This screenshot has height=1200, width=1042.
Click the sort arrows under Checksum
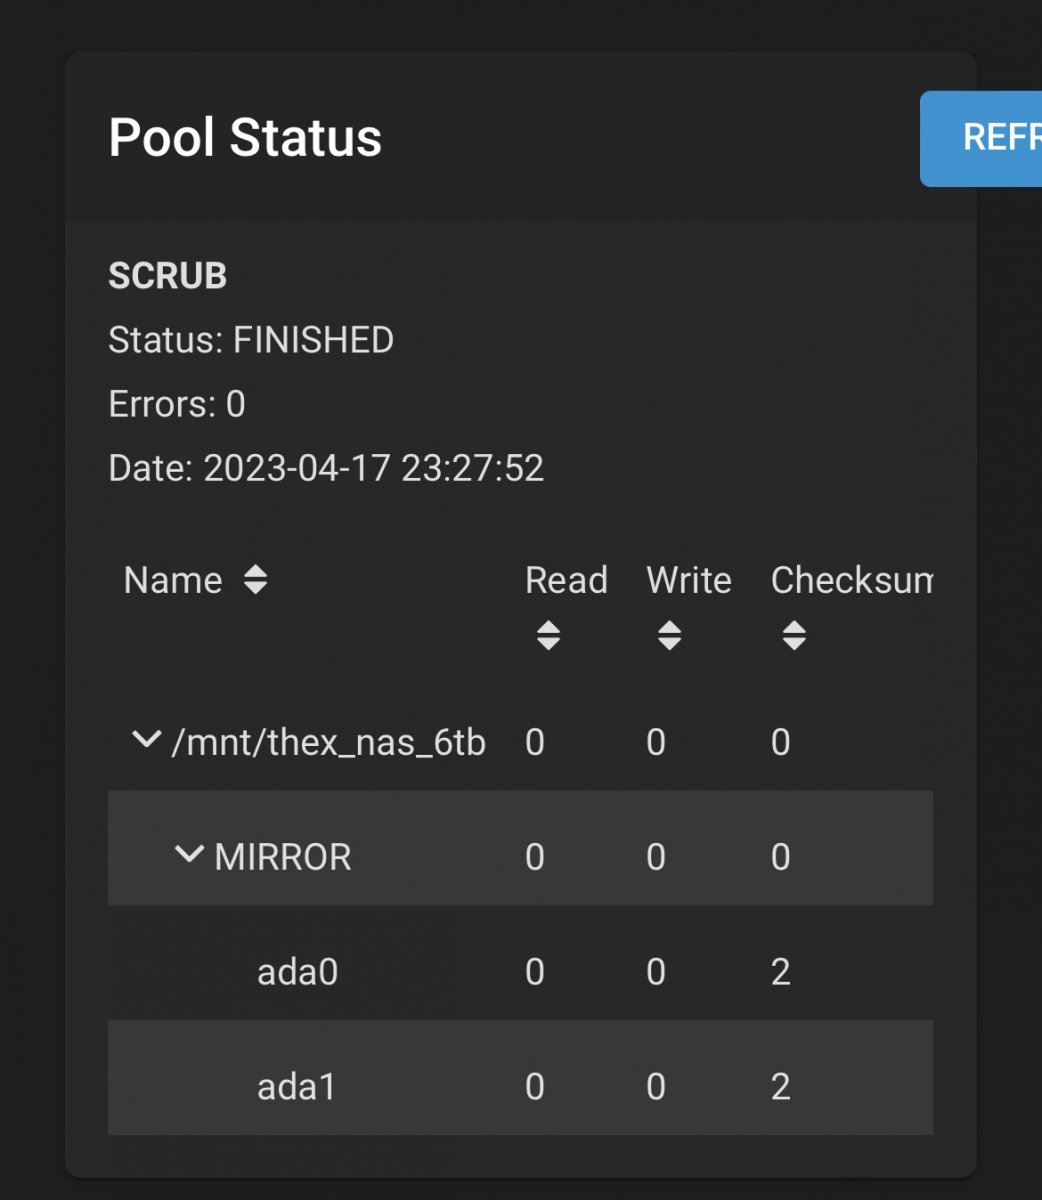pyautogui.click(x=794, y=636)
